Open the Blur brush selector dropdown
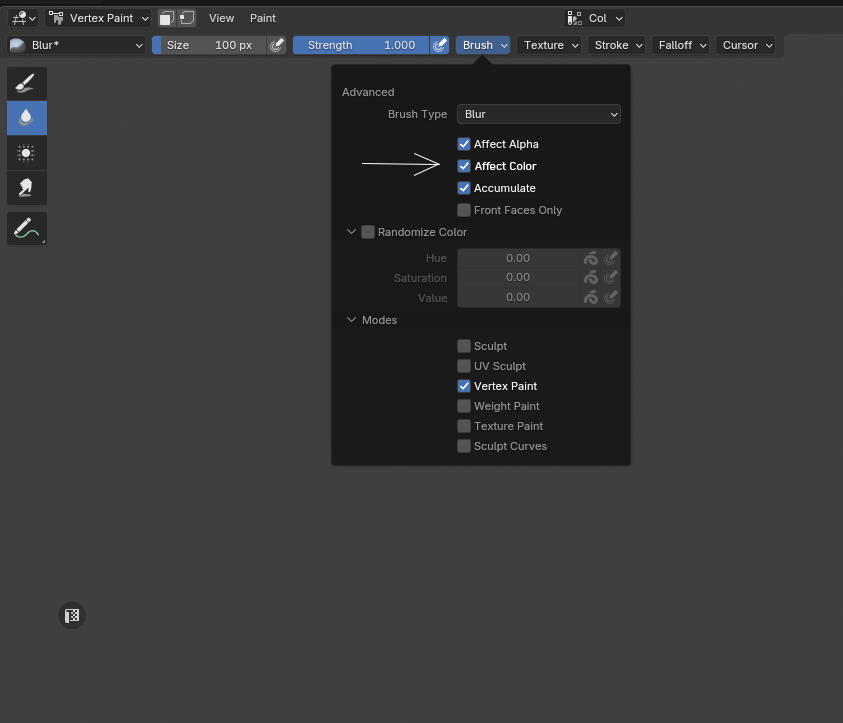This screenshot has height=723, width=843. 76,45
